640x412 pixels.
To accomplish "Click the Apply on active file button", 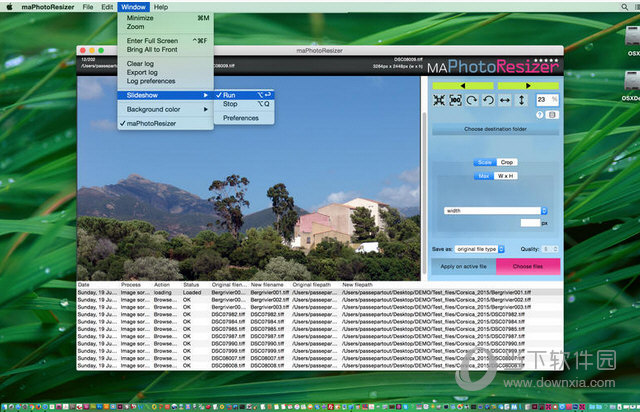I will (464, 267).
